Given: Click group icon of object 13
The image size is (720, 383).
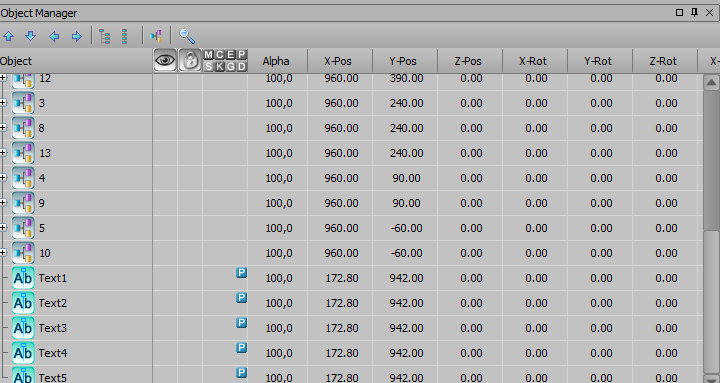Looking at the screenshot, I should coord(23,153).
